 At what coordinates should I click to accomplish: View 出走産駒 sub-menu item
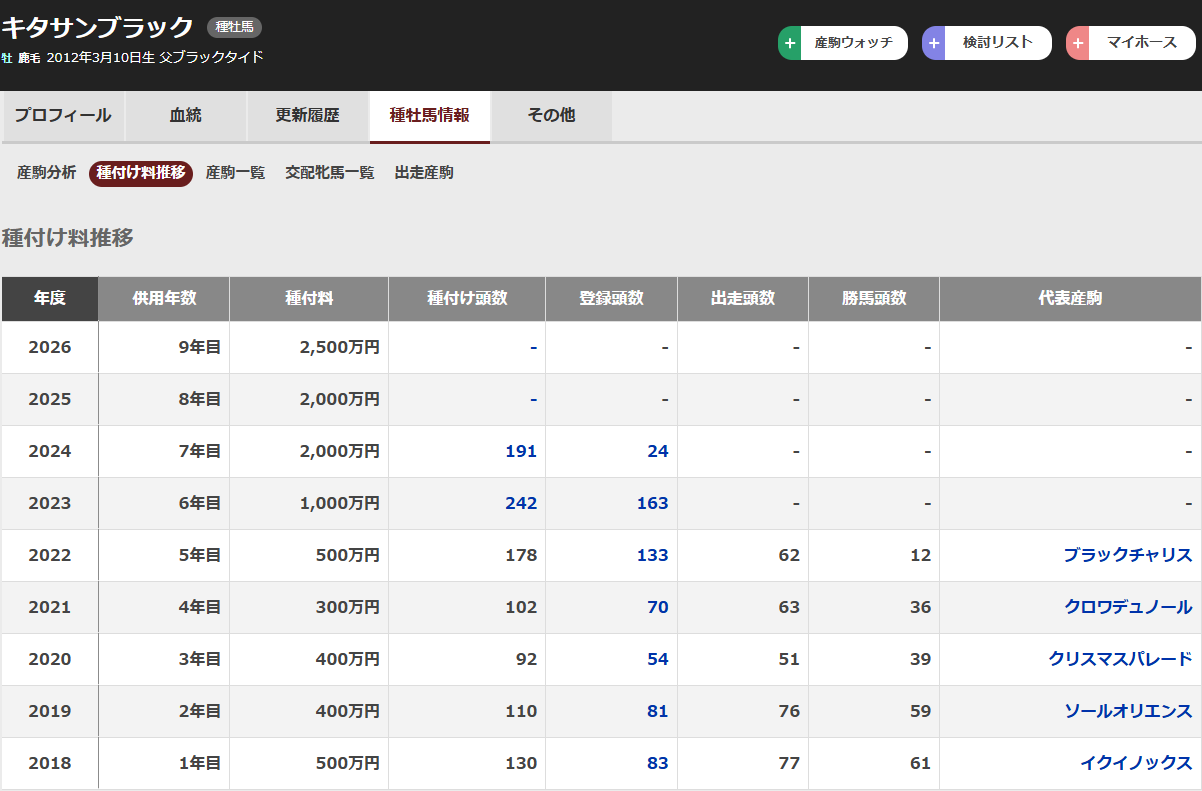(424, 173)
